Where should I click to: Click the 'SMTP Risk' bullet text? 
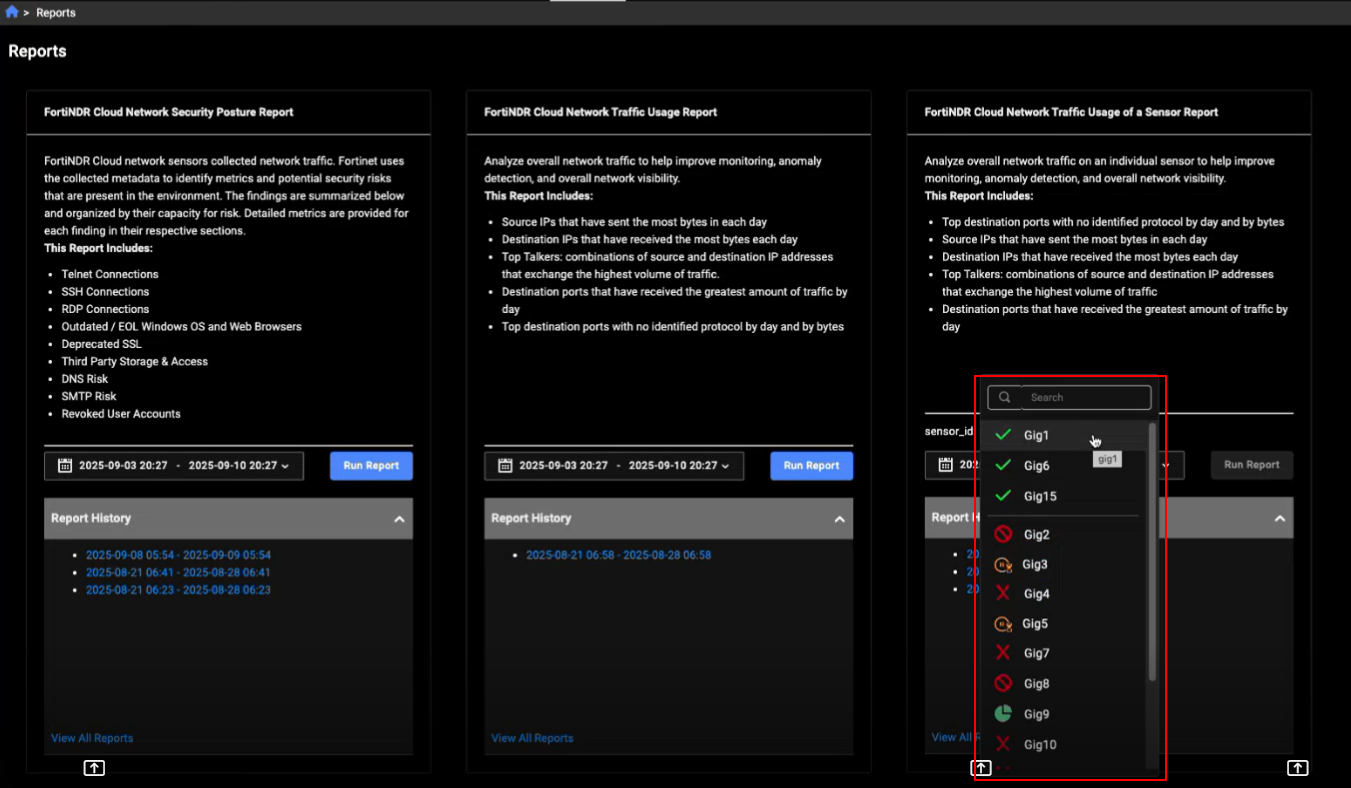pyautogui.click(x=89, y=397)
